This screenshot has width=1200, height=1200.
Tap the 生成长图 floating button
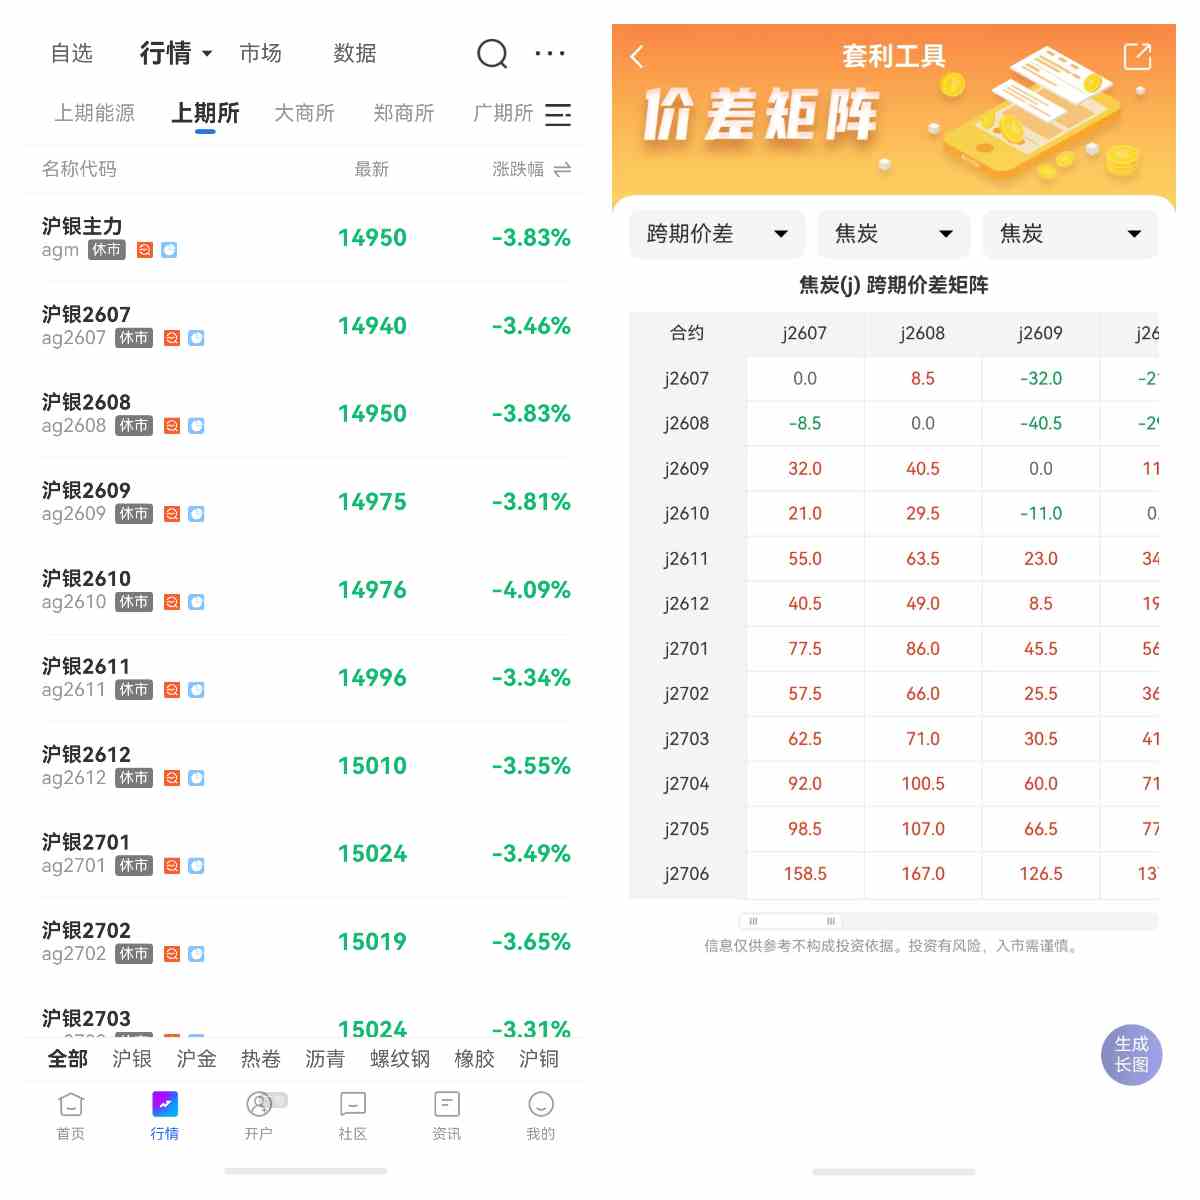coord(1132,1055)
